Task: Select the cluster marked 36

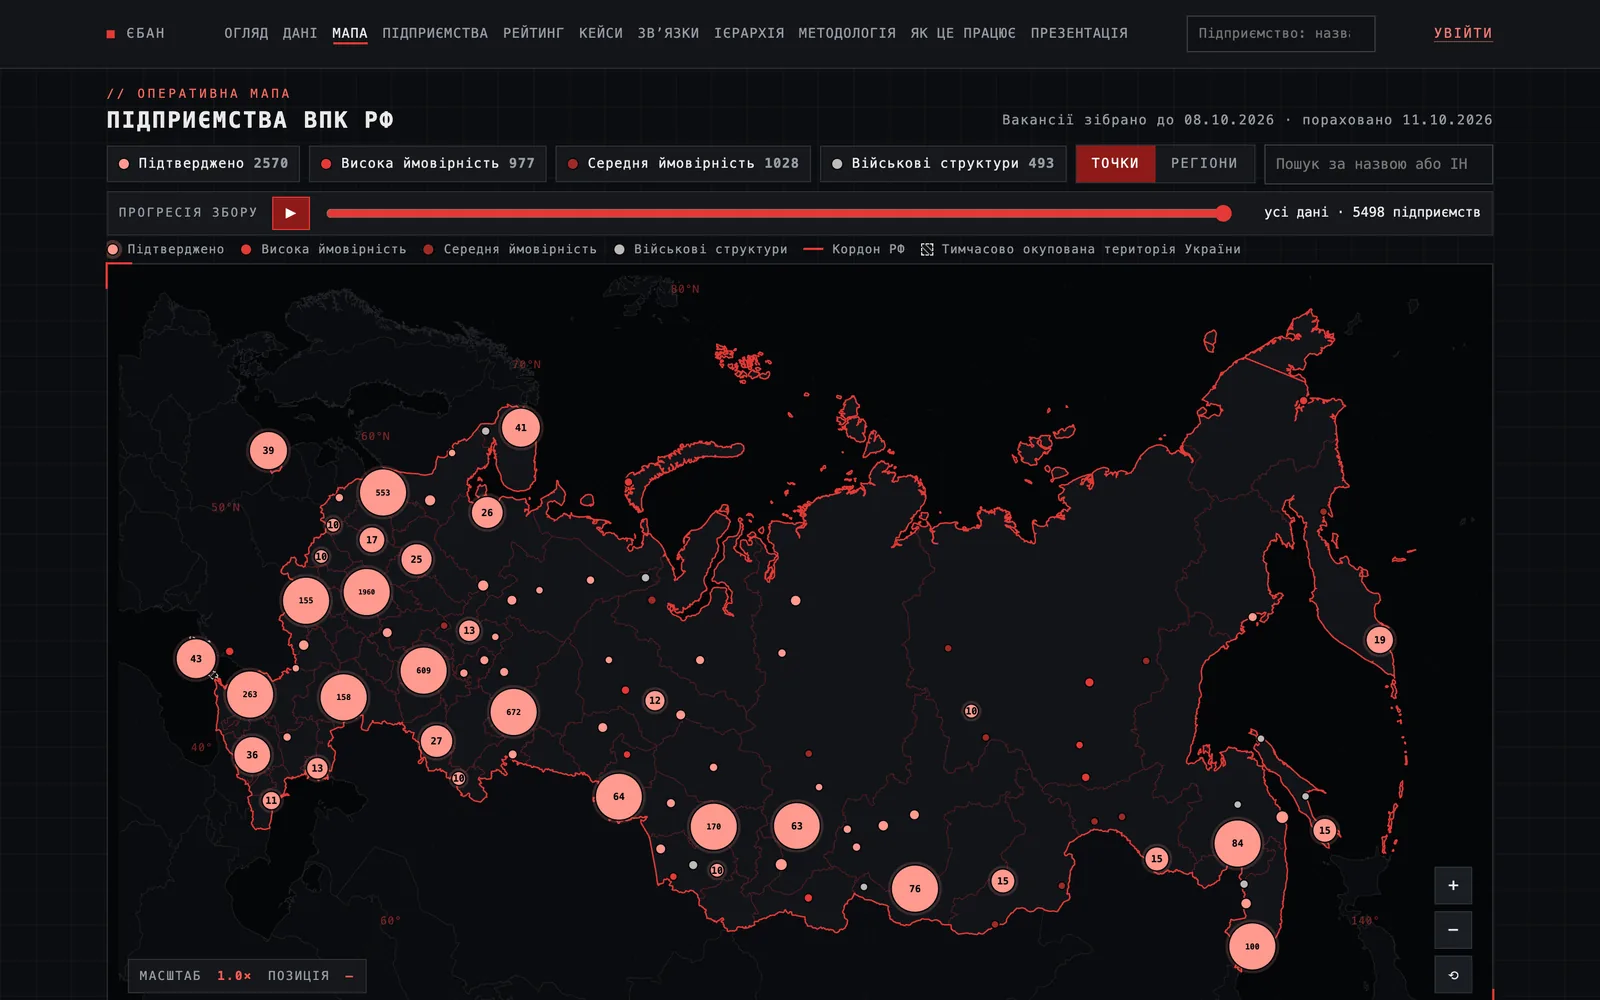Action: tap(252, 755)
